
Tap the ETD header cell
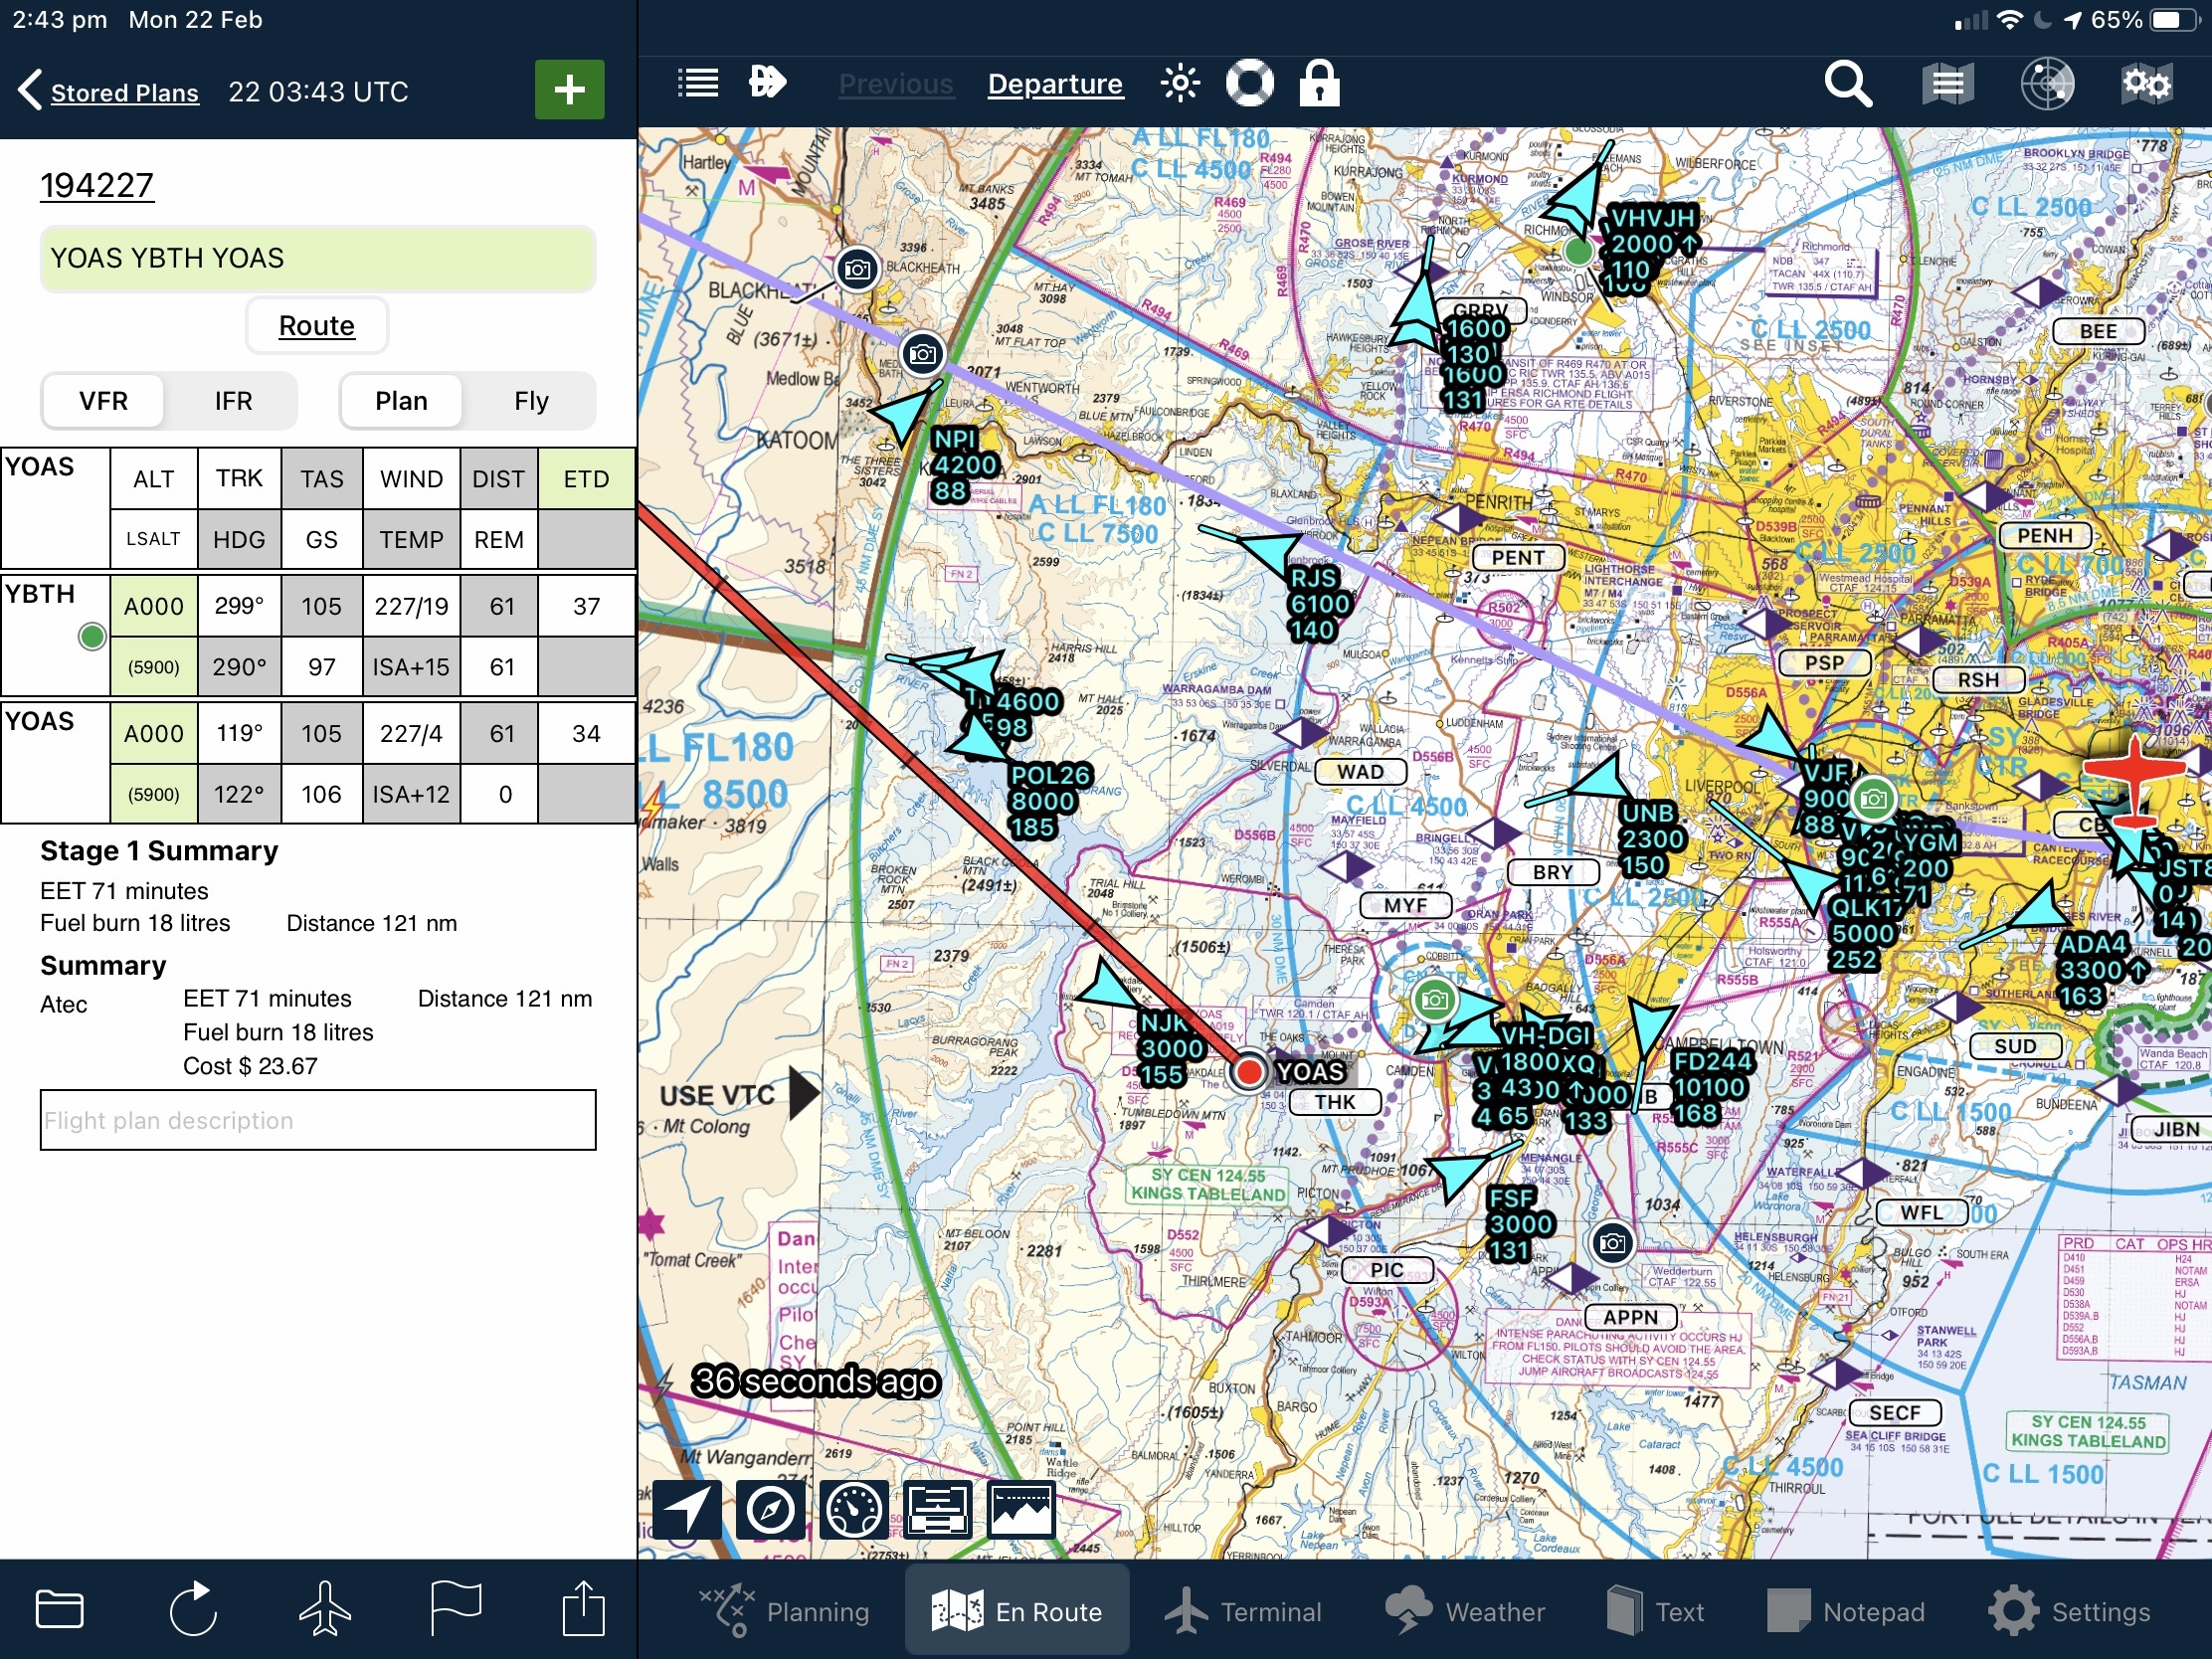(587, 479)
